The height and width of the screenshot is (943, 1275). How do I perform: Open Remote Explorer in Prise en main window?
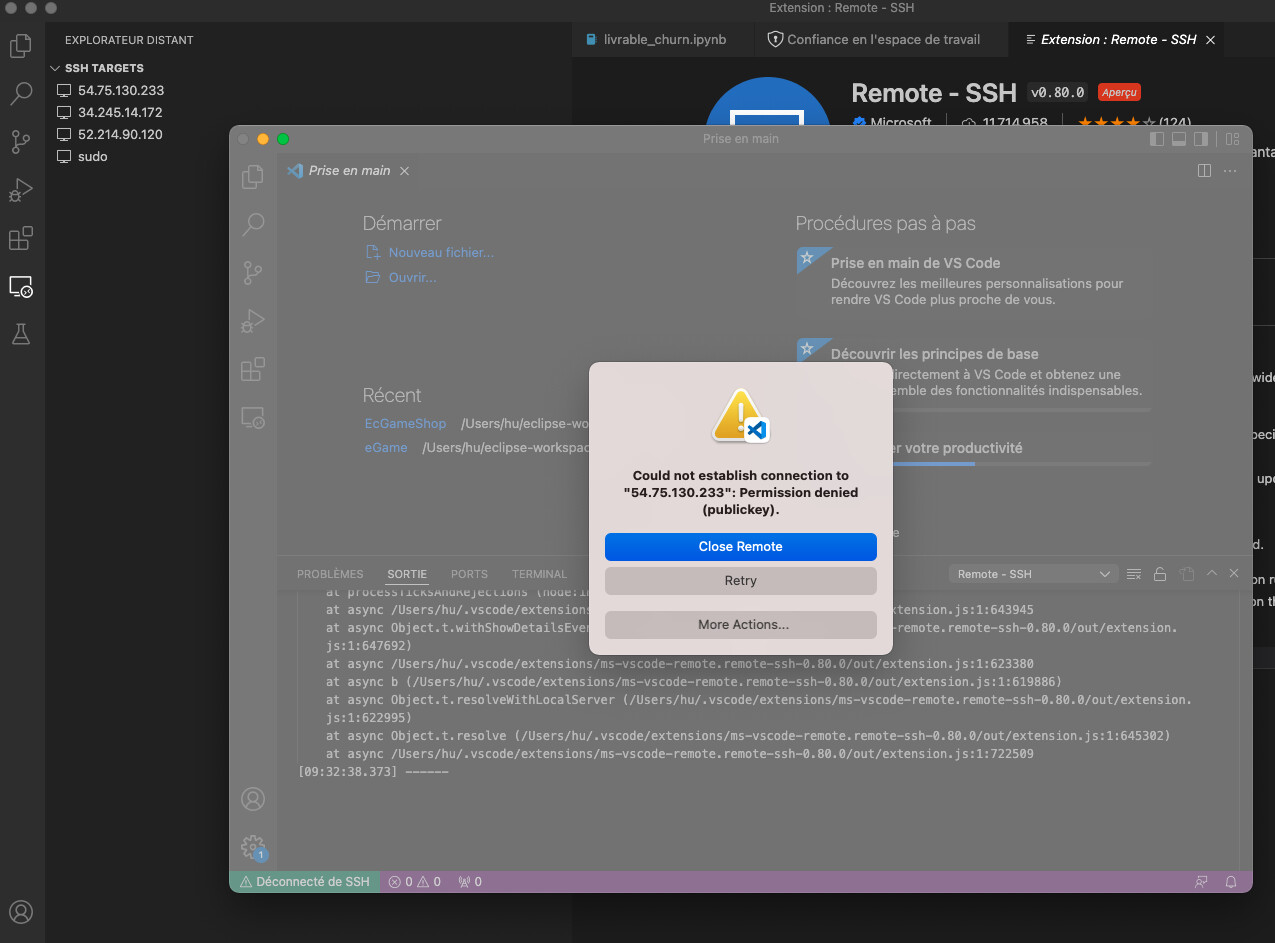253,418
